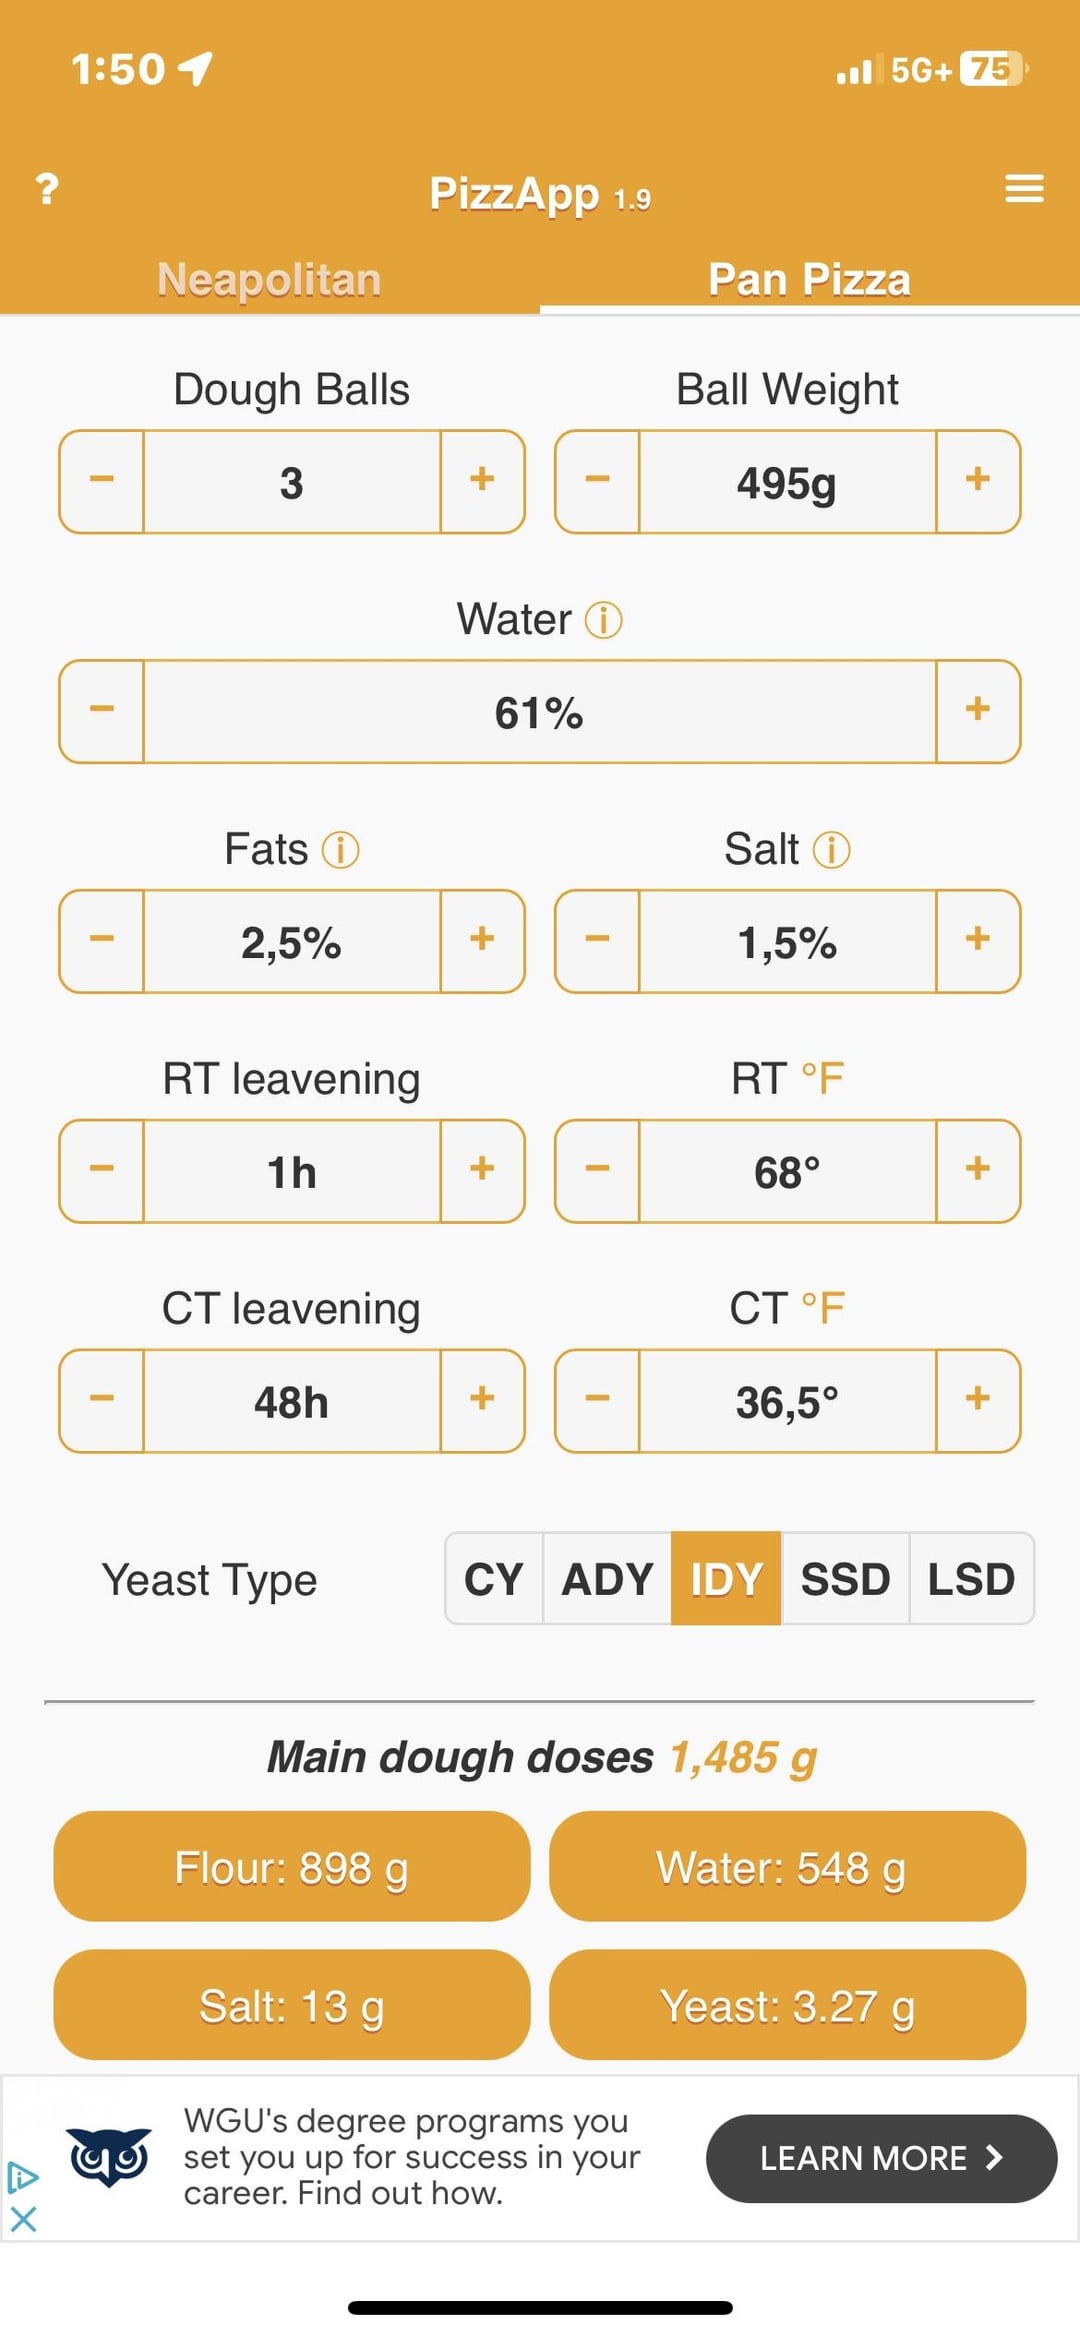The height and width of the screenshot is (2337, 1080).
Task: Toggle RT °F temperature unit label
Action: (x=822, y=1079)
